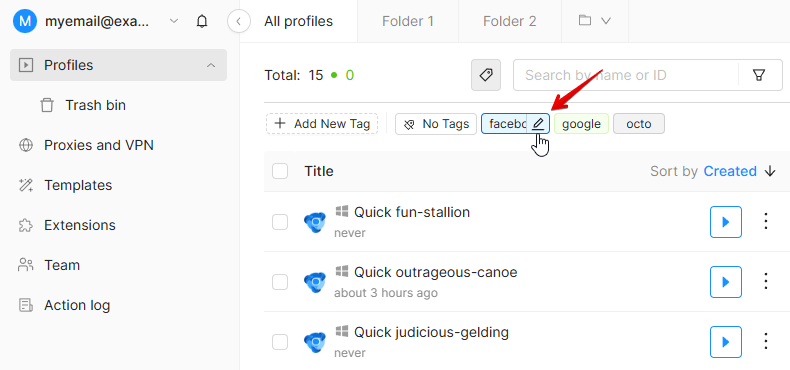
Task: Click the Team people icon
Action: point(25,265)
